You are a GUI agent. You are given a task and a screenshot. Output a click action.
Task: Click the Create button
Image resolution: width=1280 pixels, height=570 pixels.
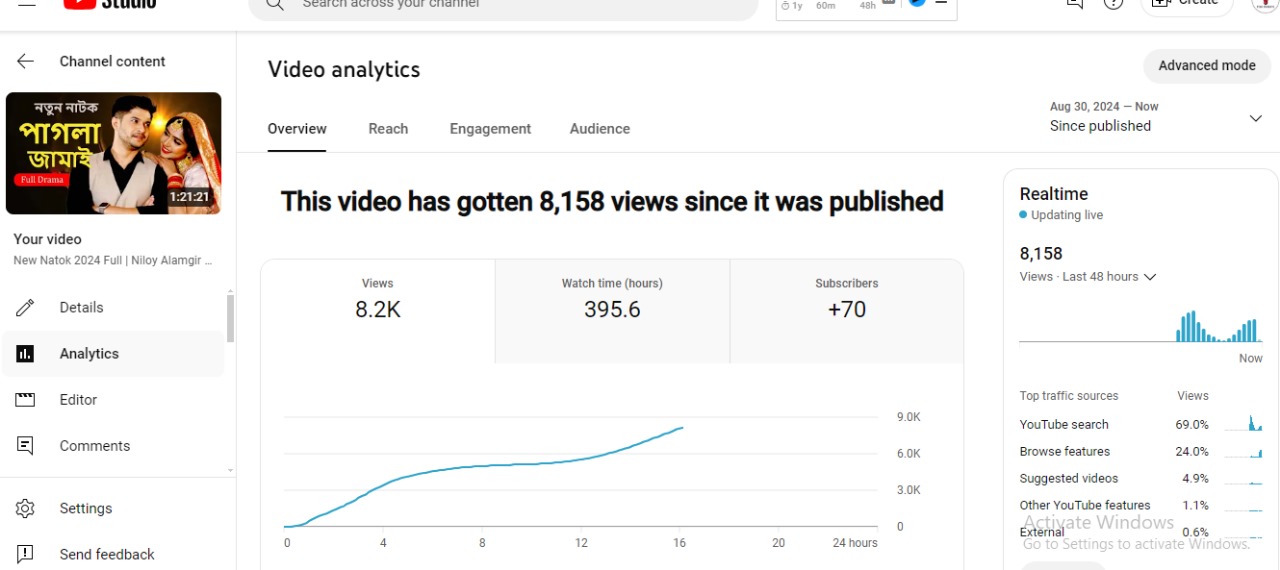pos(1186,4)
